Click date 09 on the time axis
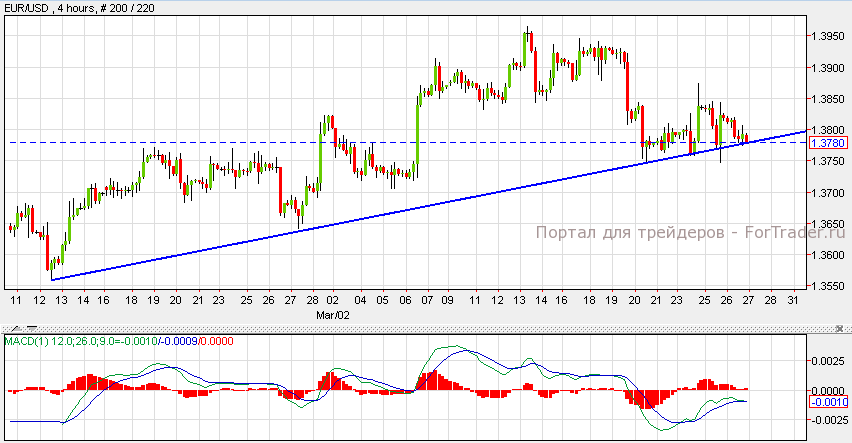The height and width of the screenshot is (443, 852). [x=448, y=300]
